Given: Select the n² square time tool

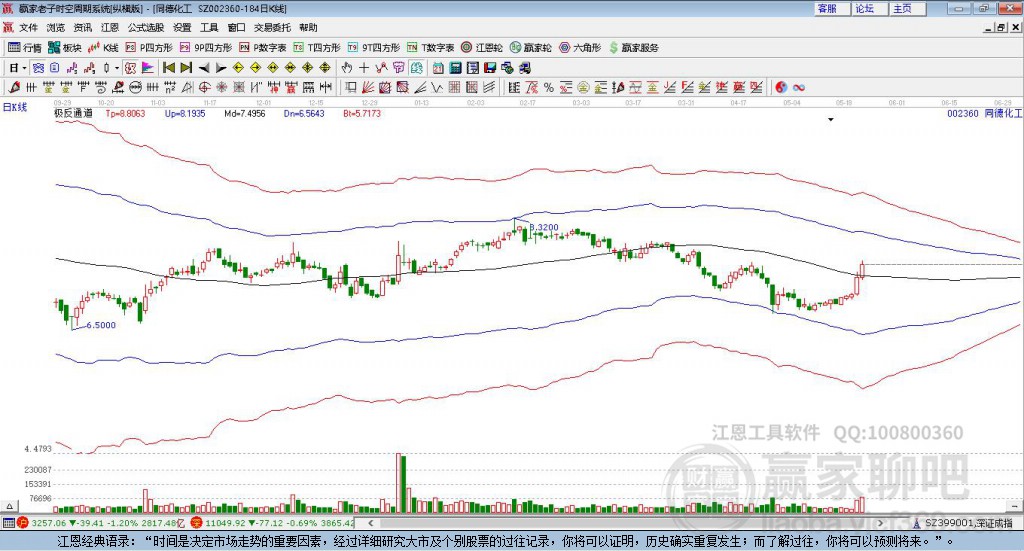Looking at the screenshot, I should (x=170, y=87).
